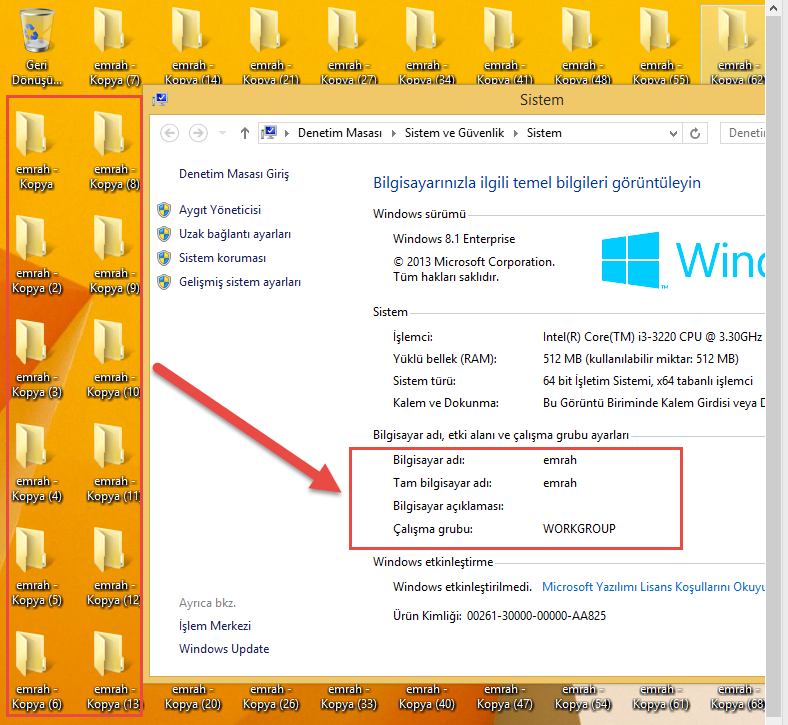Open Denetim Masası Giriş link
Viewport: 788px width, 725px height.
point(234,174)
